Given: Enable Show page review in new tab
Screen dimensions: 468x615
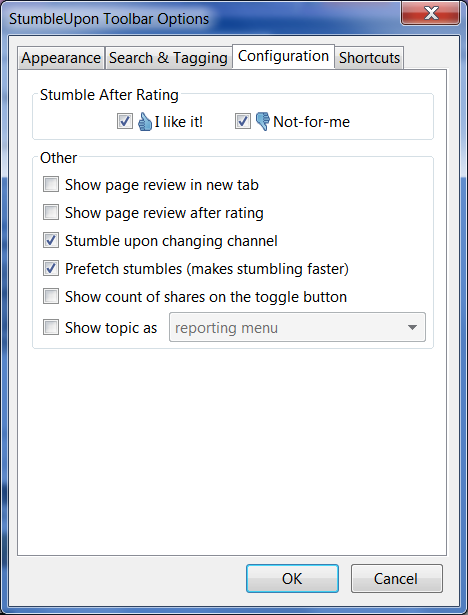Looking at the screenshot, I should point(51,184).
